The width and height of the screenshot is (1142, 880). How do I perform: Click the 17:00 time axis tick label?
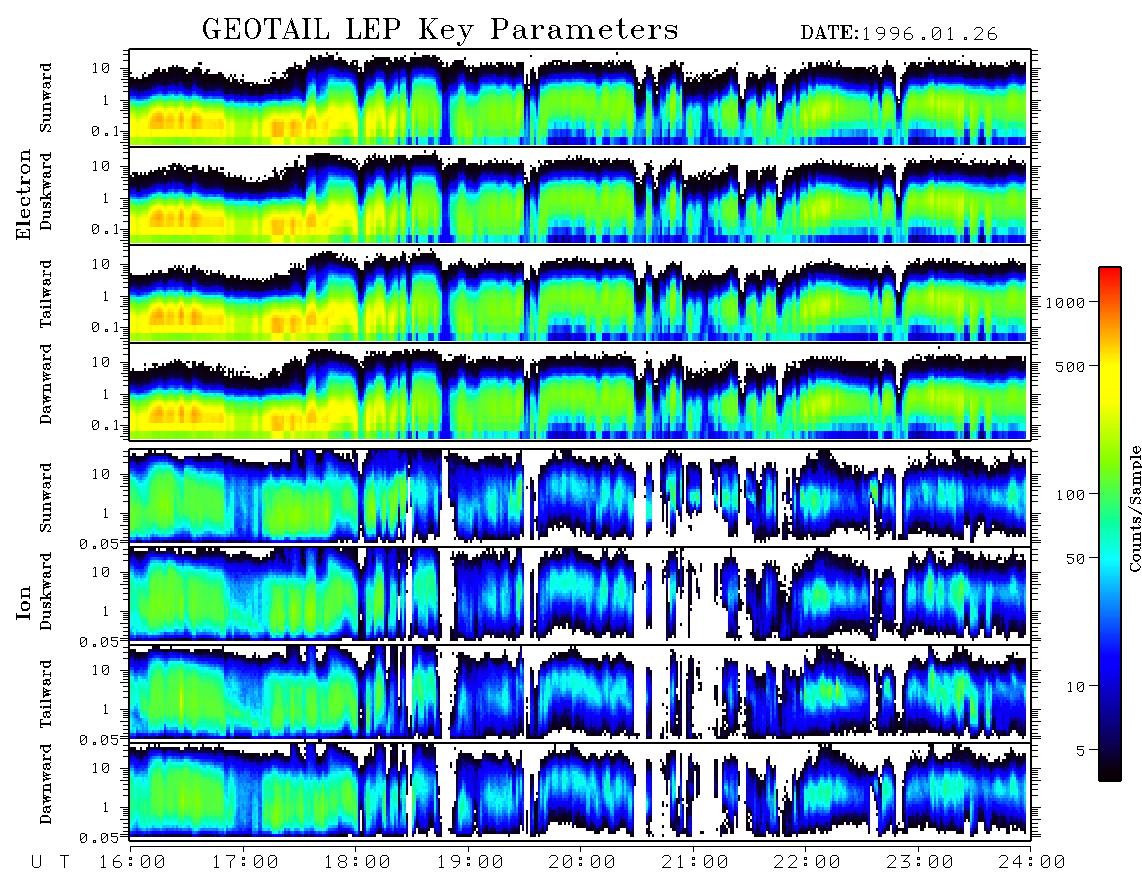click(x=245, y=862)
